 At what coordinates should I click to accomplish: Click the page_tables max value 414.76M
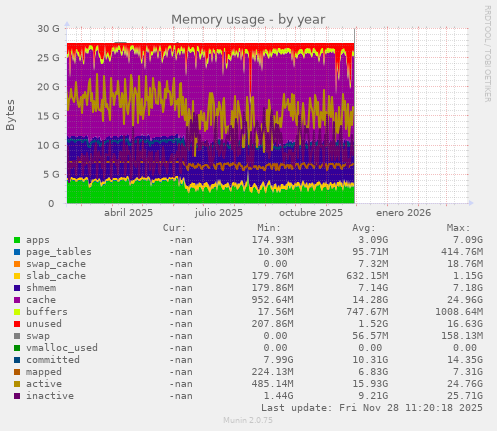[x=462, y=252]
